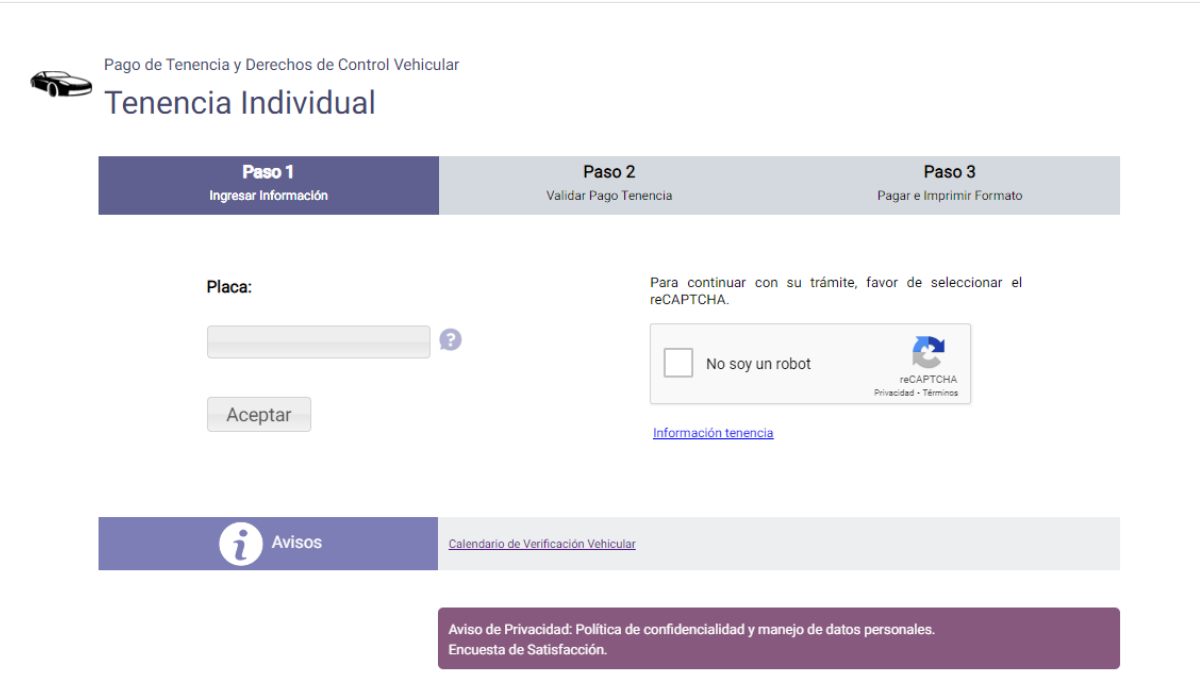Click the reCAPTCHA logo icon
The image size is (1200, 700).
(928, 352)
